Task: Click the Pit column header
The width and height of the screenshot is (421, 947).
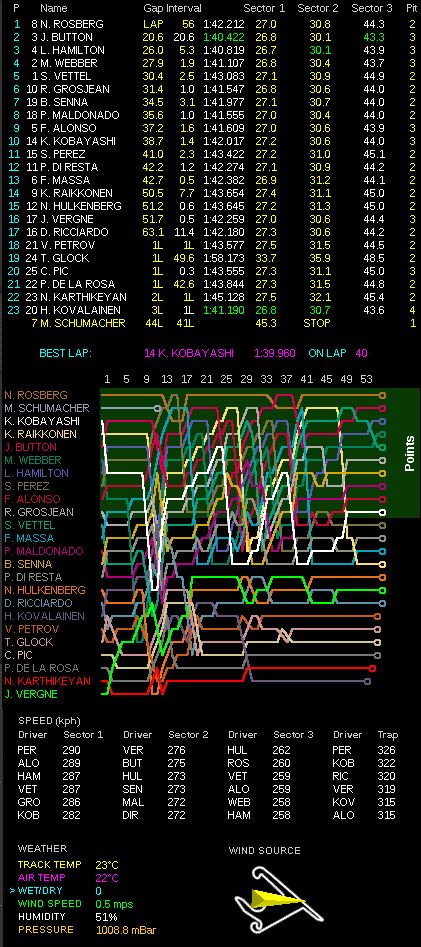Action: (x=411, y=8)
